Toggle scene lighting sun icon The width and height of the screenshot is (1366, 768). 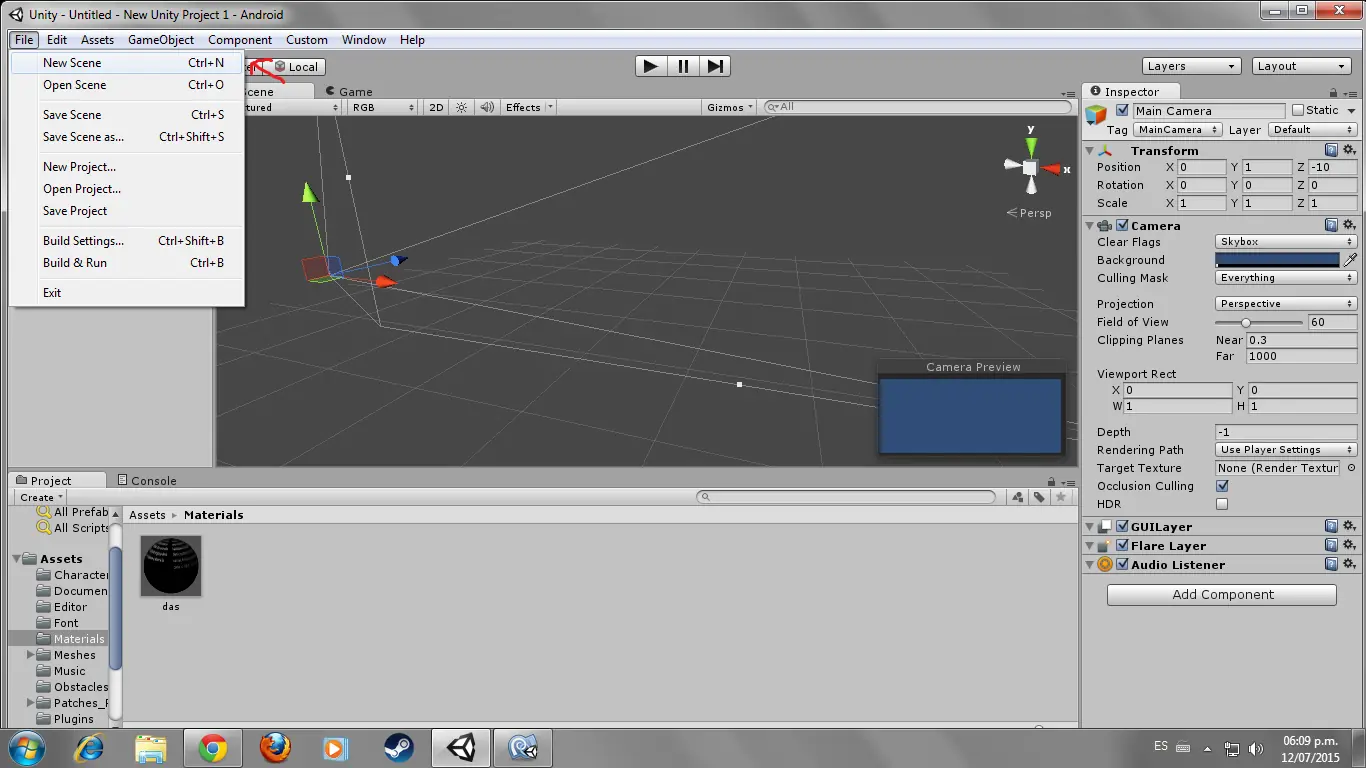click(461, 107)
